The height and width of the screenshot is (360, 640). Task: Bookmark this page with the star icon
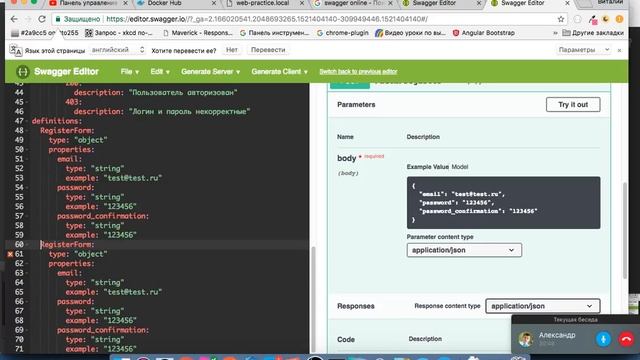coord(561,19)
